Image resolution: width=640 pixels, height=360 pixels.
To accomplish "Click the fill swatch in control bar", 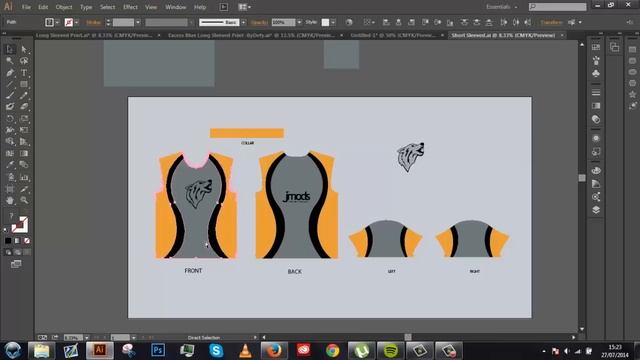I will click(x=49, y=22).
